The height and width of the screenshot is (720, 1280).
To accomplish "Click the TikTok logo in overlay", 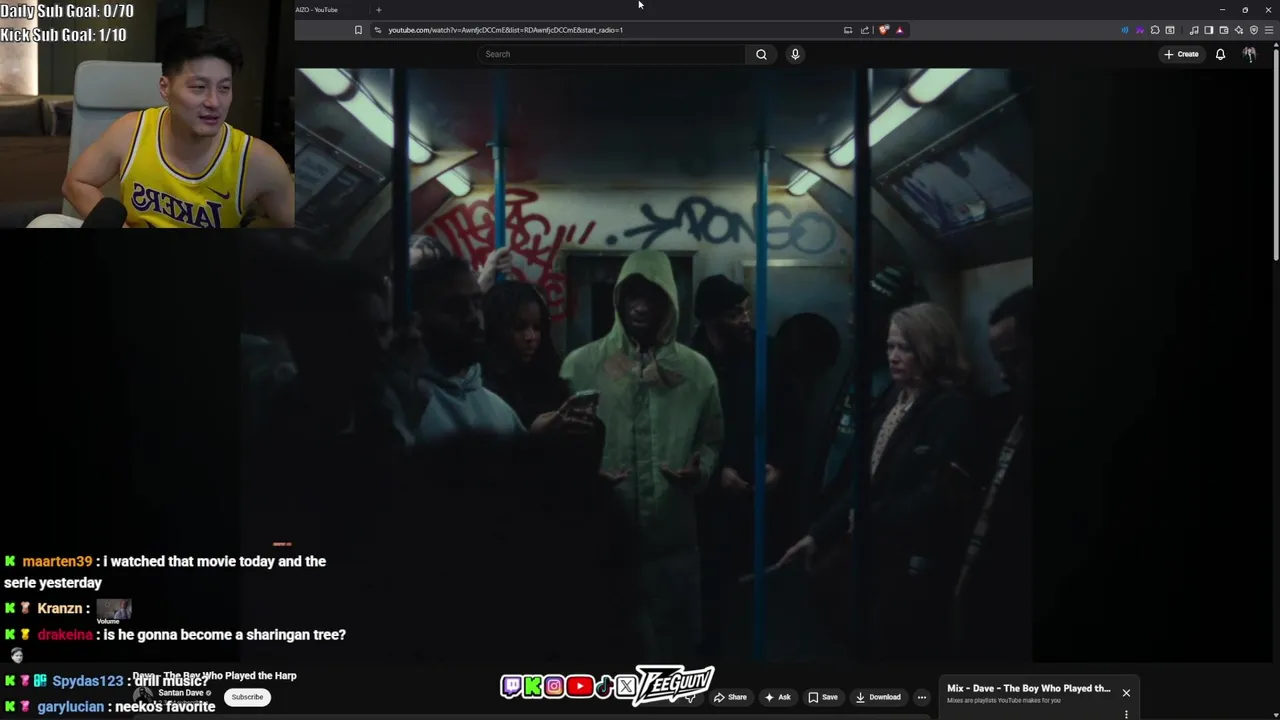I will coord(604,686).
